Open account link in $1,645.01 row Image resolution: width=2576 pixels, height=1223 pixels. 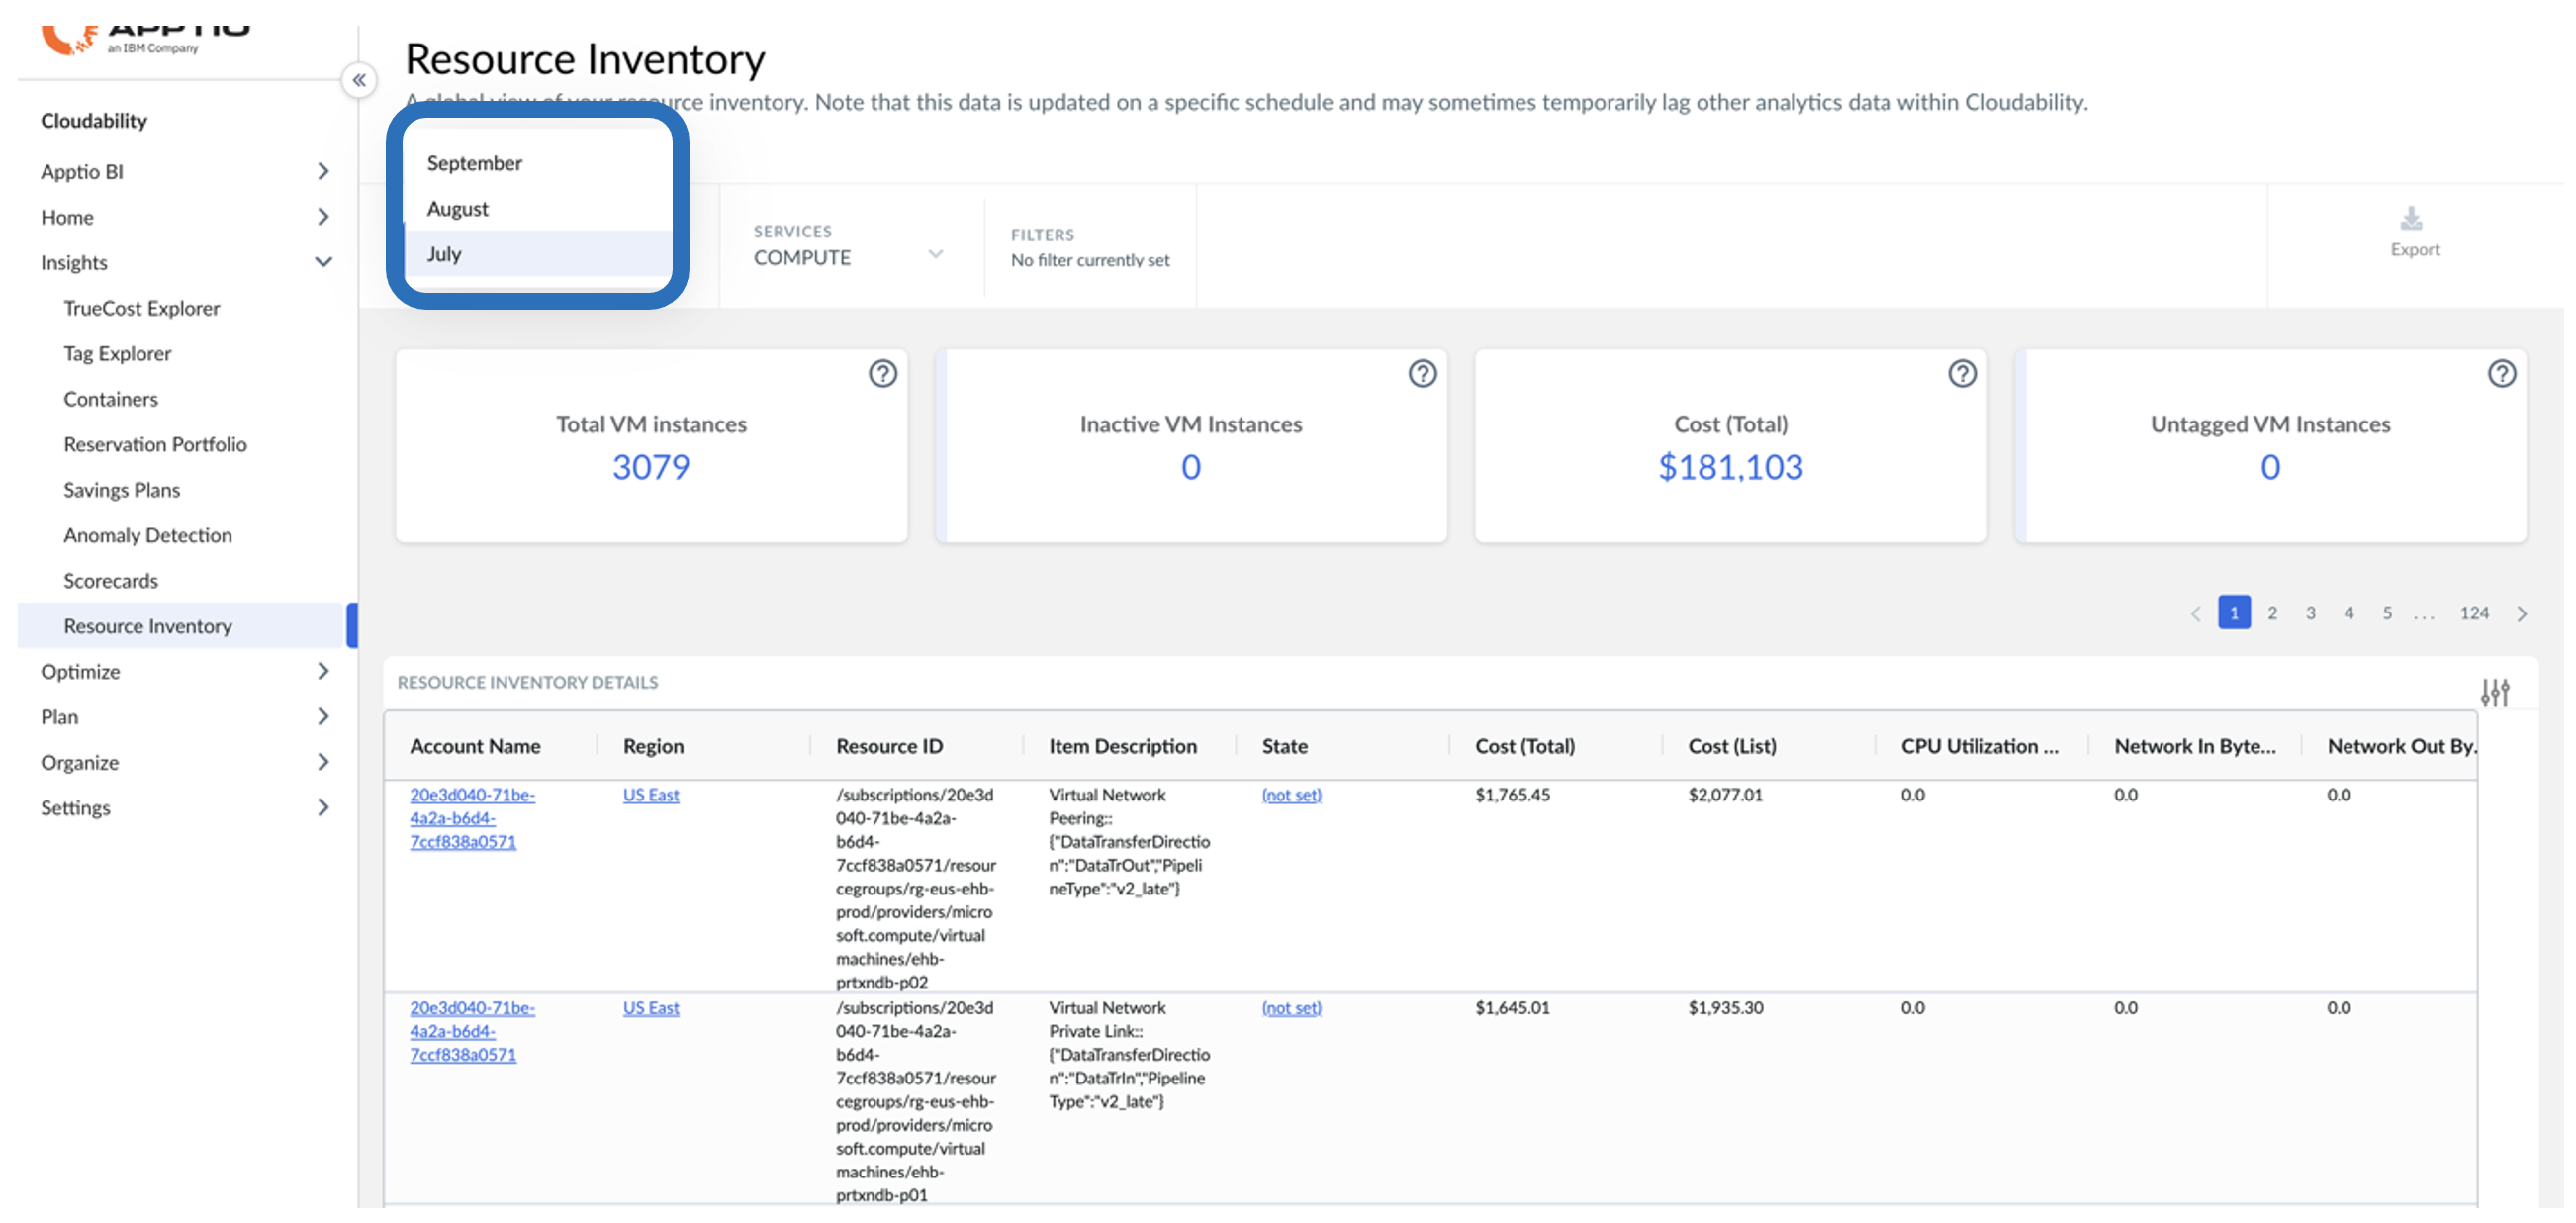472,1031
